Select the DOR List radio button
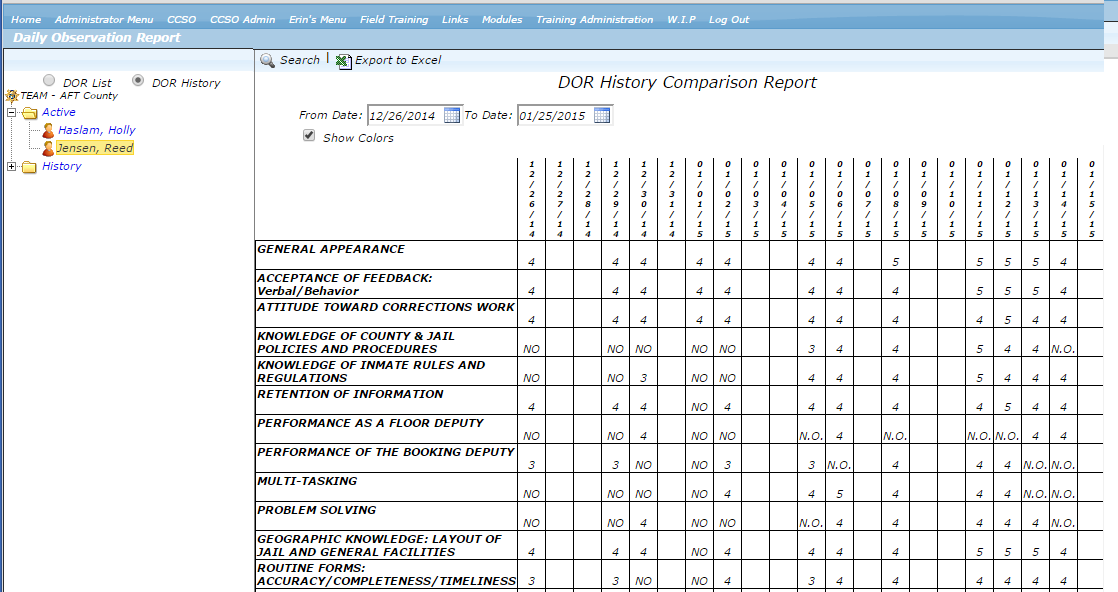1118x592 pixels. [x=49, y=81]
